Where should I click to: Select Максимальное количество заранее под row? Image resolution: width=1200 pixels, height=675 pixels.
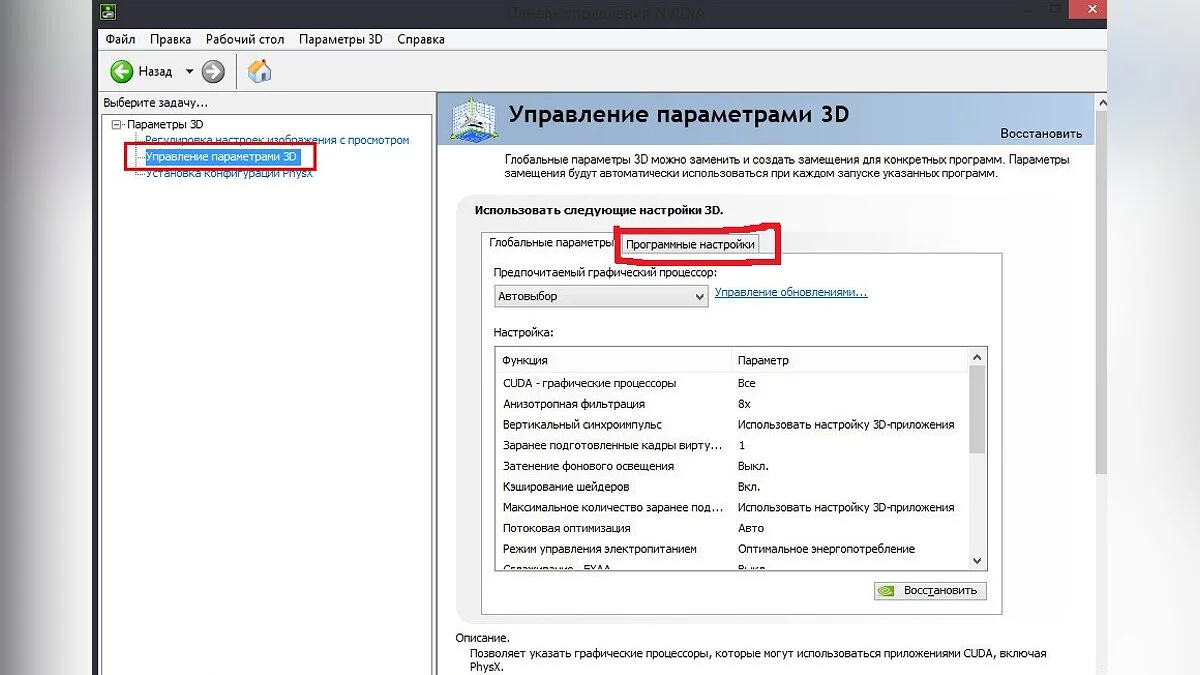point(732,507)
